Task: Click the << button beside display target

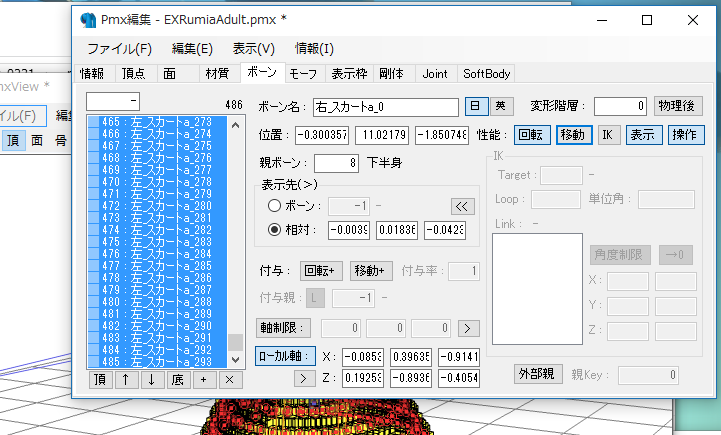Action: click(460, 206)
